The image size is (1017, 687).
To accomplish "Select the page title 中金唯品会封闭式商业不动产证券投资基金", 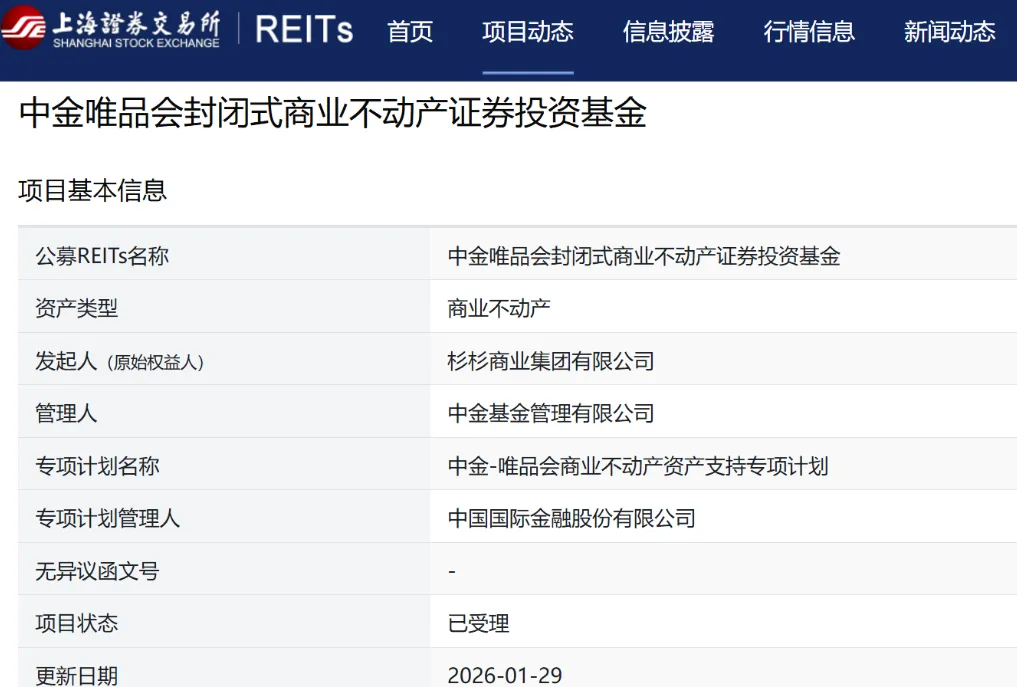I will pos(333,112).
